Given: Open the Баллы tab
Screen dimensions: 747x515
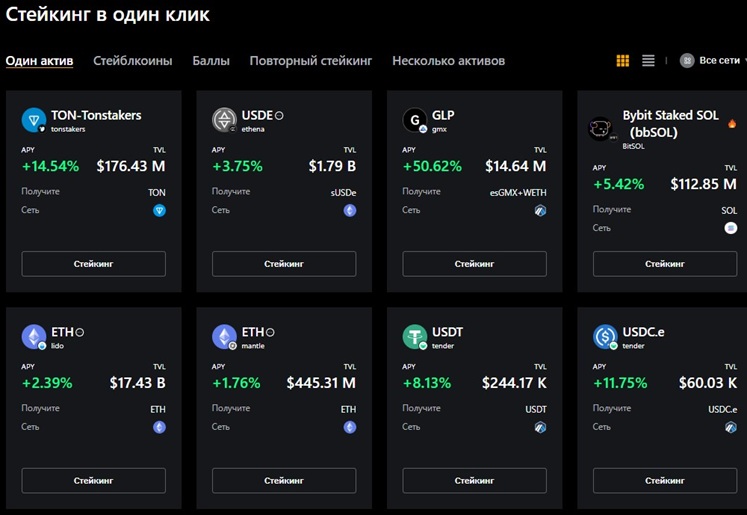Looking at the screenshot, I should coord(211,61).
